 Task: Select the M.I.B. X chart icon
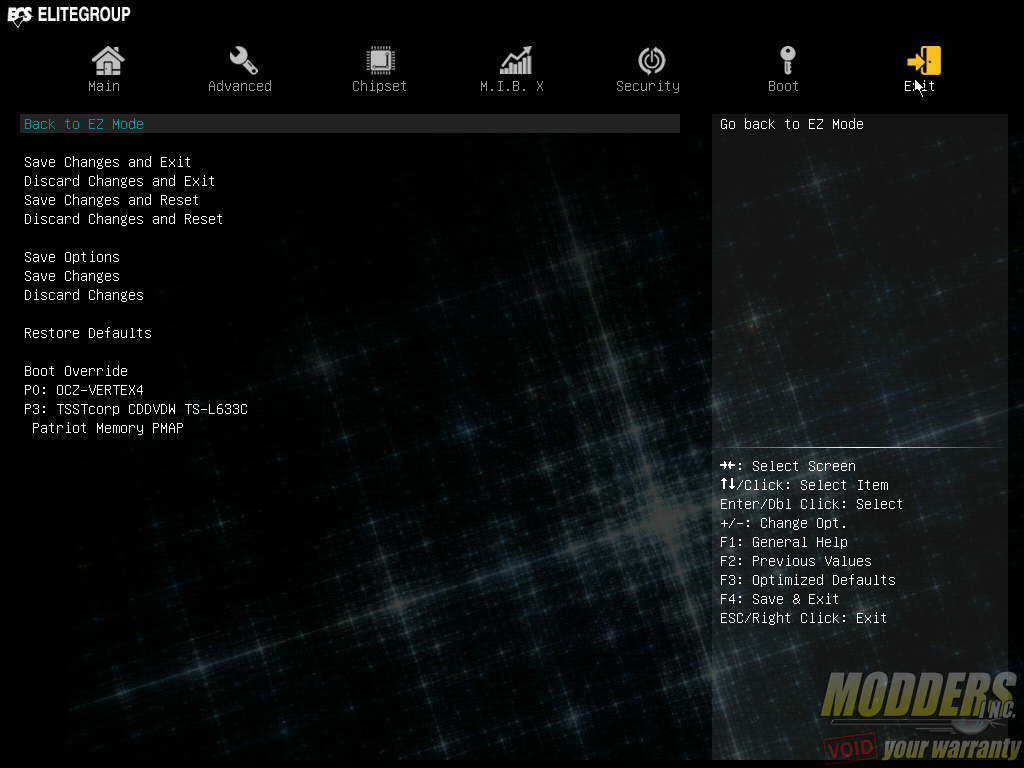[x=516, y=61]
